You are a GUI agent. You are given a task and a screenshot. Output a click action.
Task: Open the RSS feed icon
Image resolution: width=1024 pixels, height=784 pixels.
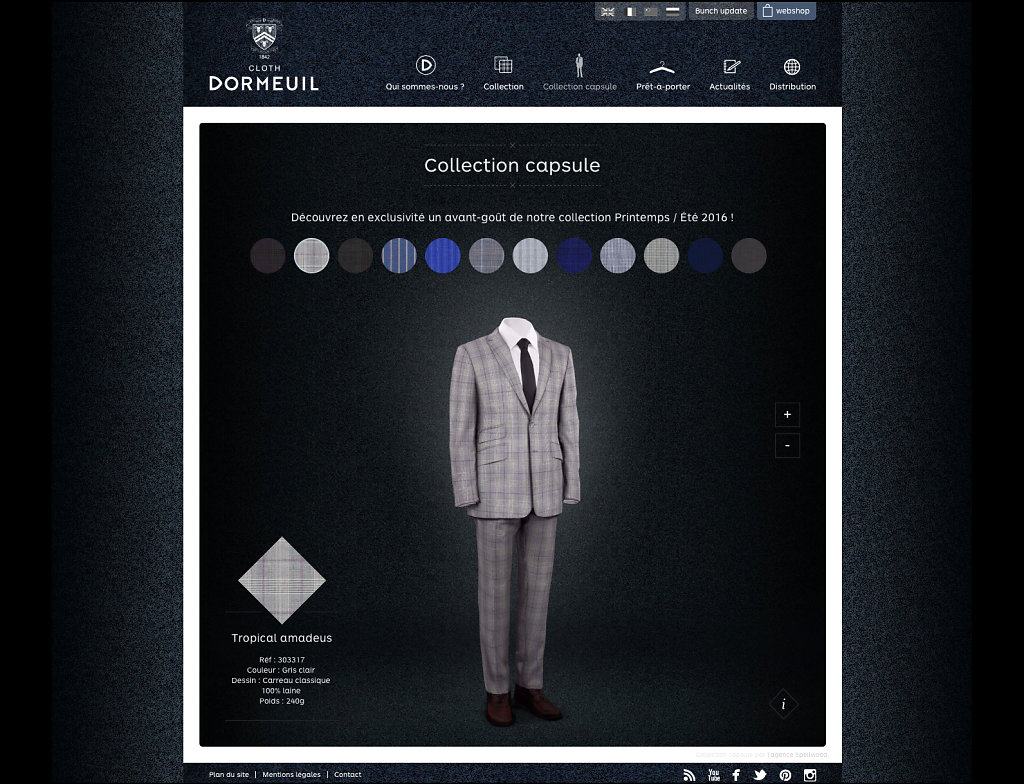click(x=689, y=776)
